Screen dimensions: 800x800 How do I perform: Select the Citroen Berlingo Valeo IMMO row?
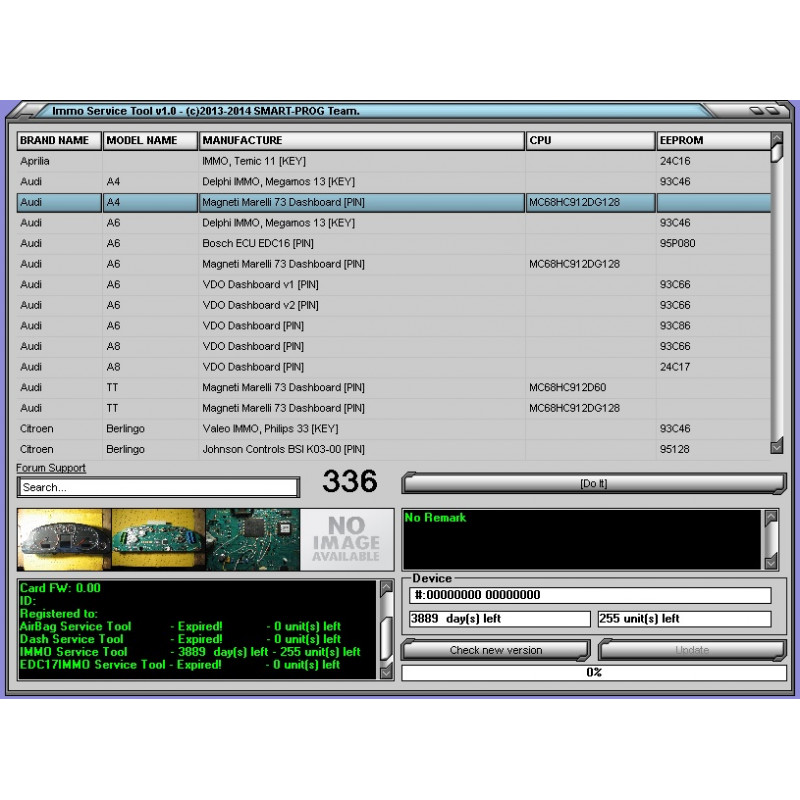pos(300,428)
